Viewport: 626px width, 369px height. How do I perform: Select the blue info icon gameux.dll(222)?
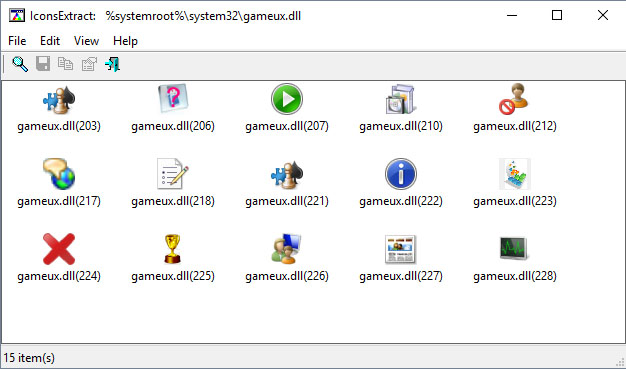[x=401, y=174]
